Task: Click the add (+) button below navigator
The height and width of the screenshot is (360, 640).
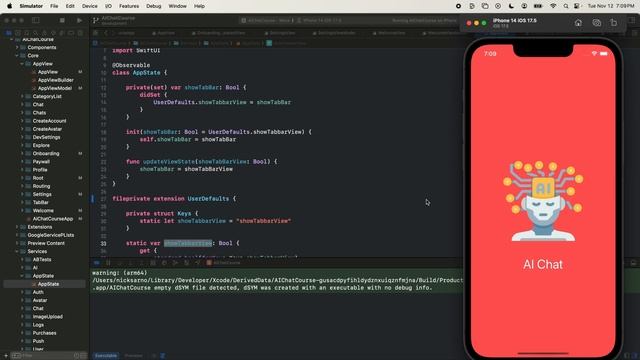Action: point(6,356)
